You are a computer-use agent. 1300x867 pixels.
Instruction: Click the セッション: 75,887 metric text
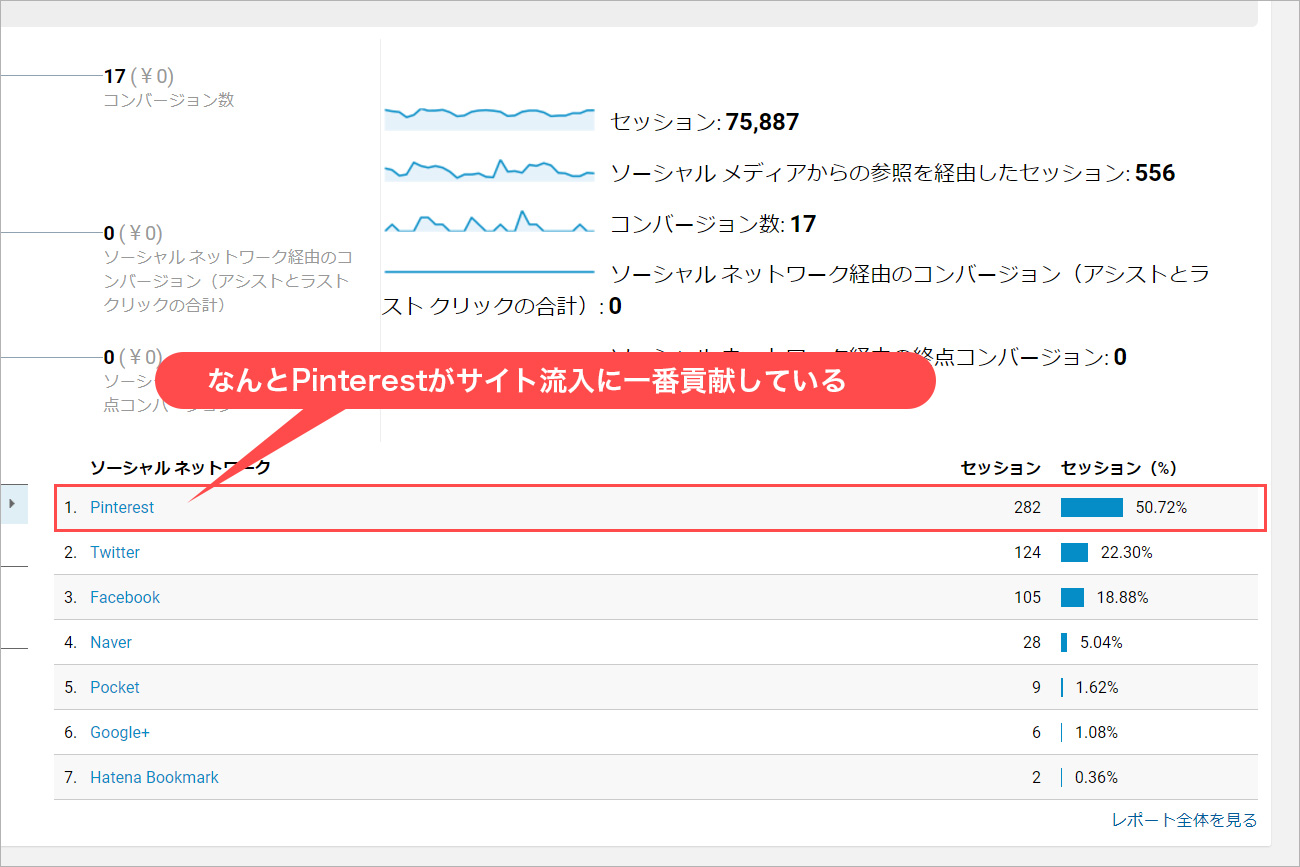click(705, 122)
